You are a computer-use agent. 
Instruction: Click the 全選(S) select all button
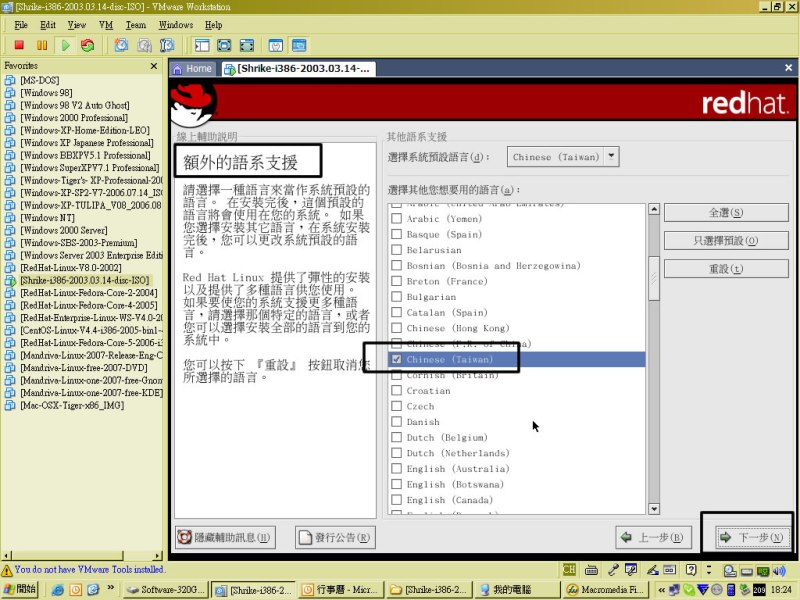coord(726,213)
